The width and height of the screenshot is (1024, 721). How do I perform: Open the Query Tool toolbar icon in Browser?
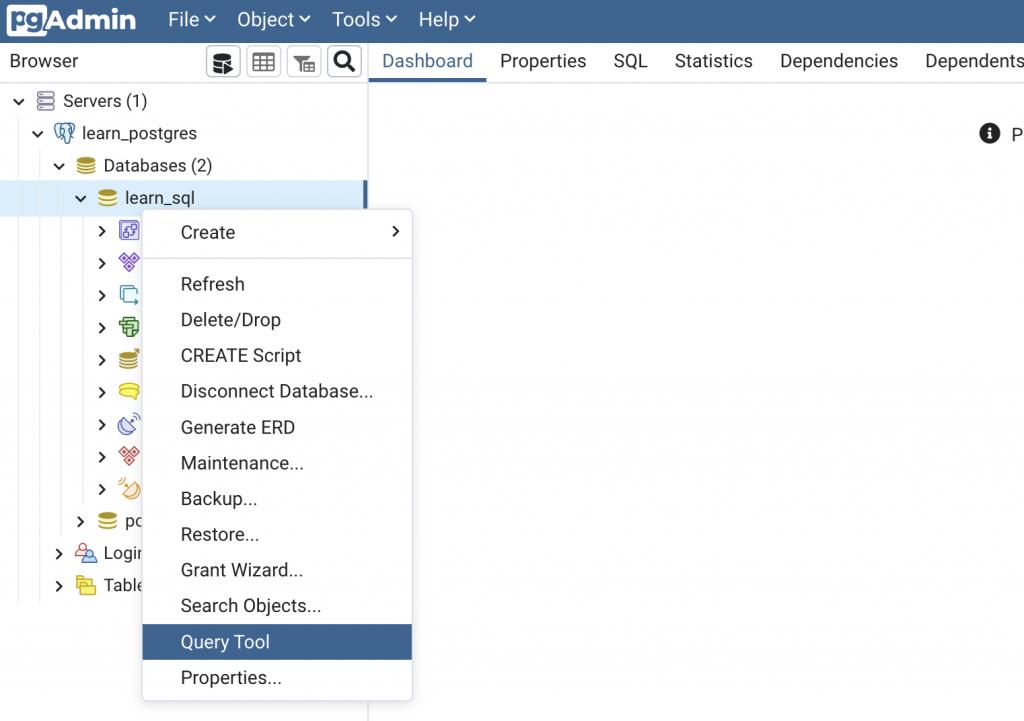point(223,62)
